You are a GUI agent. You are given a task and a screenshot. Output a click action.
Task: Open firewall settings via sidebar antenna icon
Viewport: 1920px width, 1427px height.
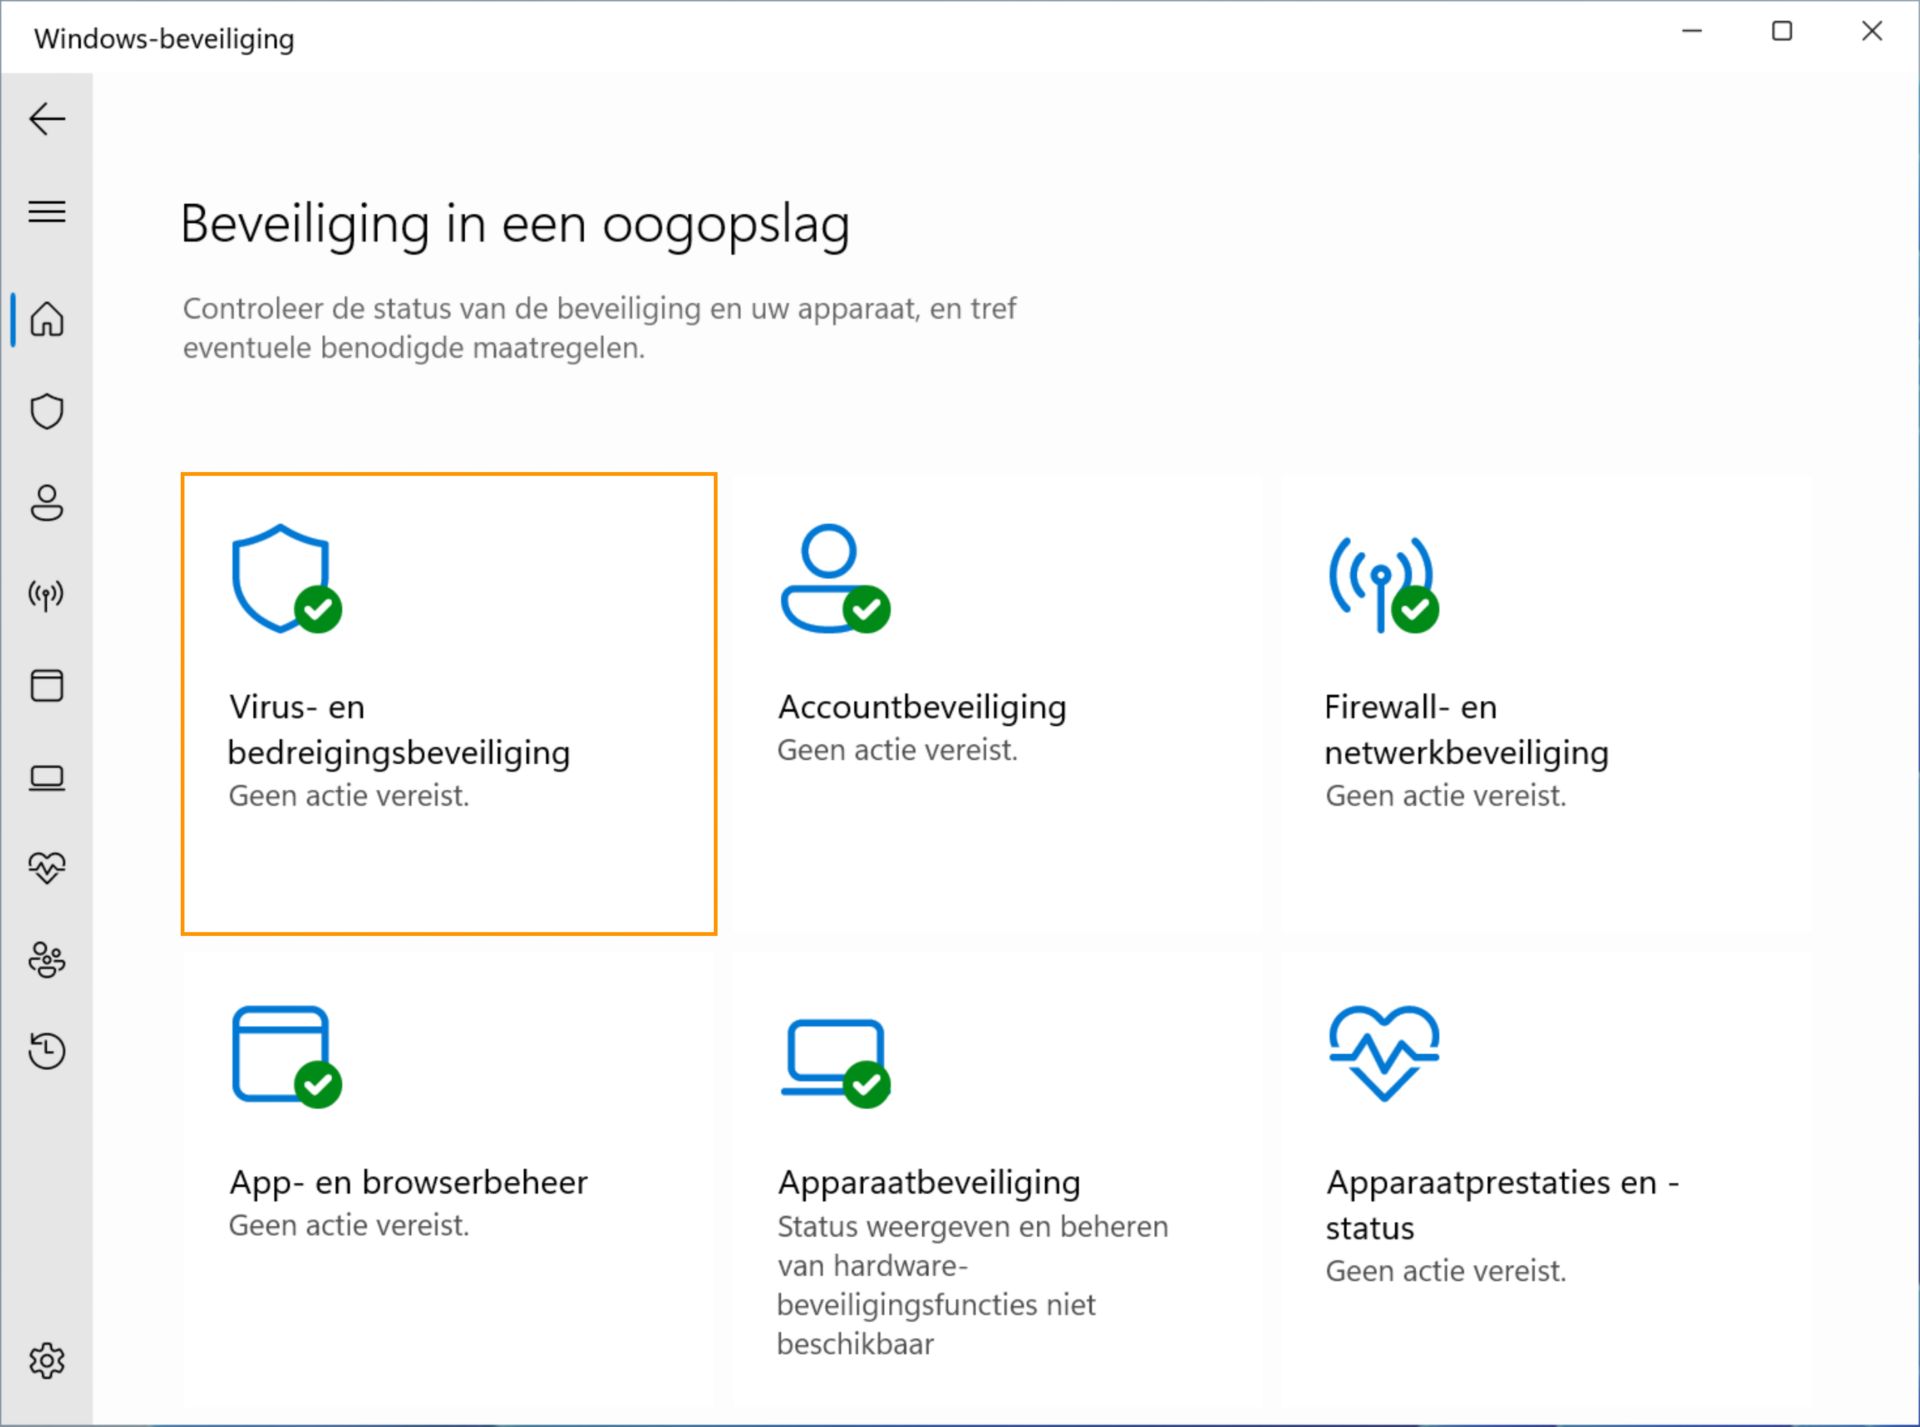pyautogui.click(x=47, y=595)
